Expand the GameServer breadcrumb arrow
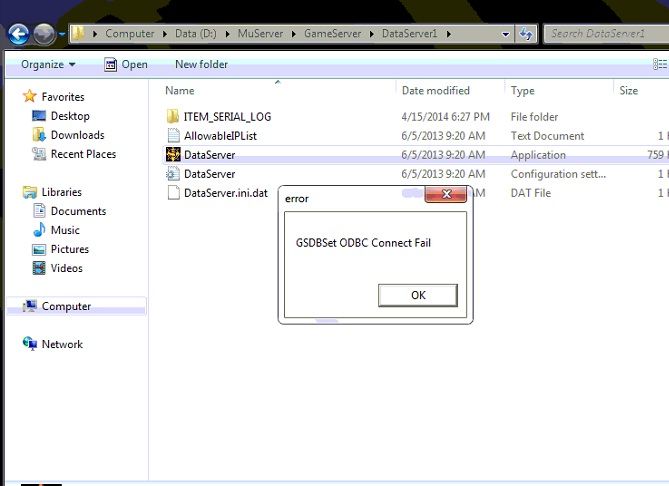The image size is (669, 486). [x=374, y=34]
